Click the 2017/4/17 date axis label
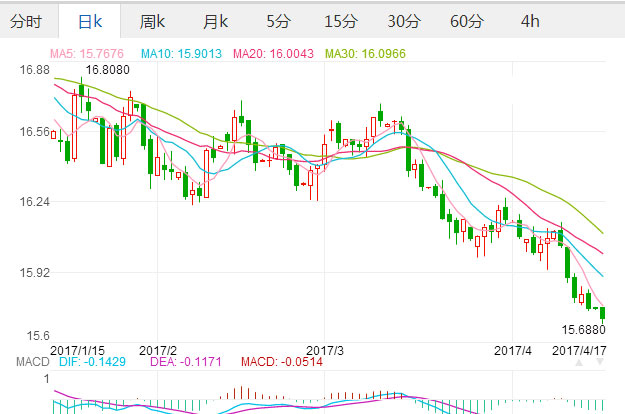625x414 pixels. [x=579, y=351]
